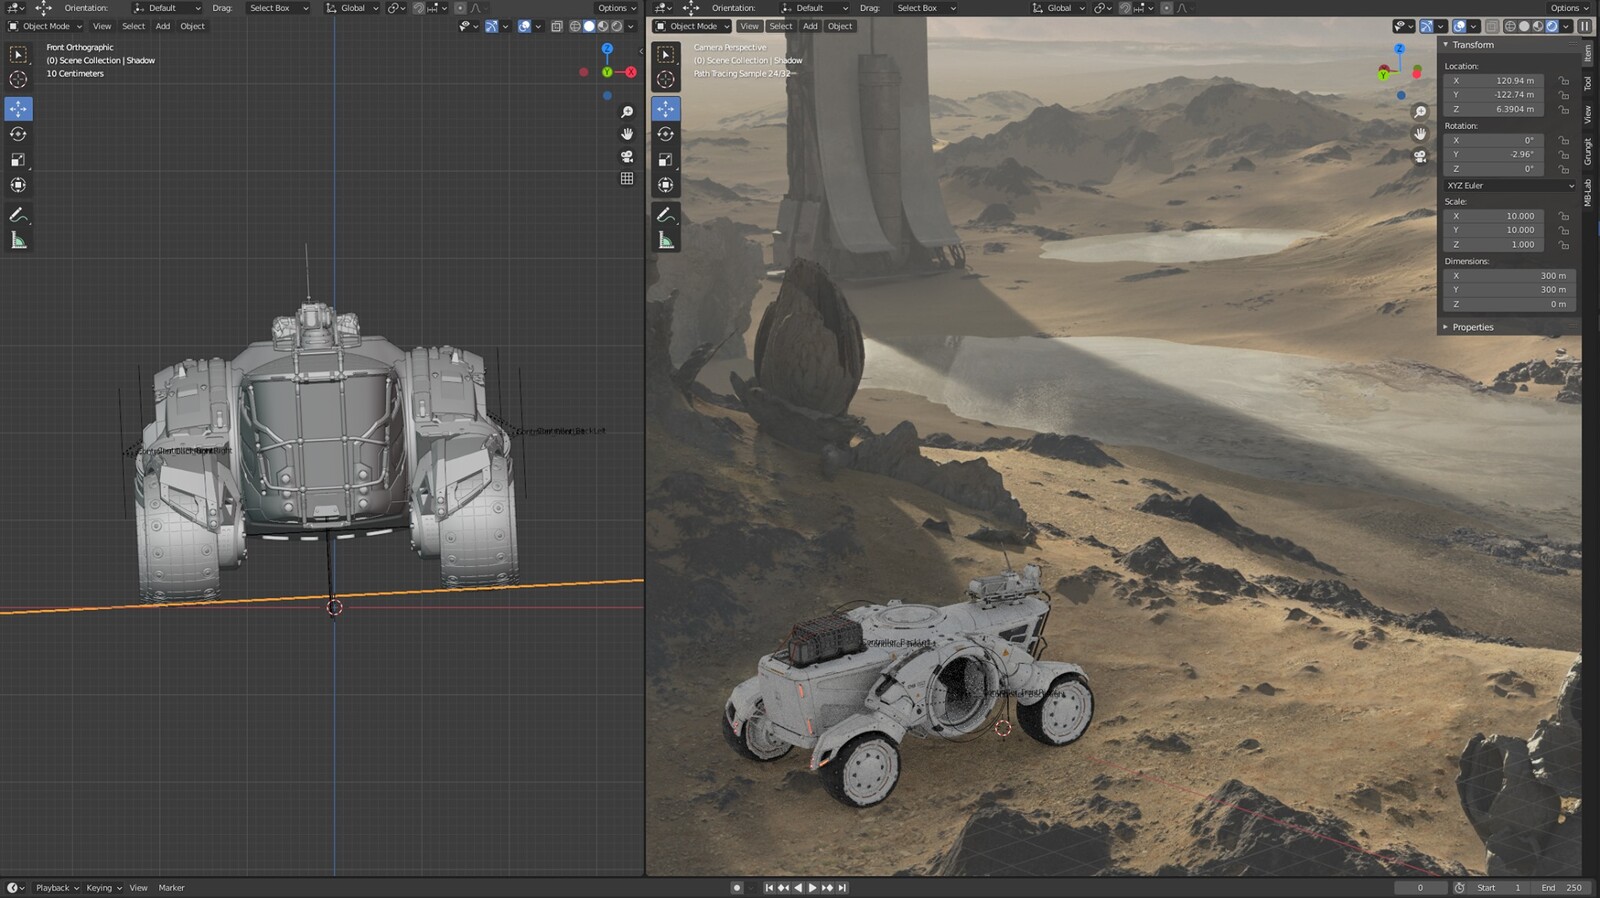Viewport: 1600px width, 898px height.
Task: Open Object menu in camera viewport
Action: [x=840, y=26]
